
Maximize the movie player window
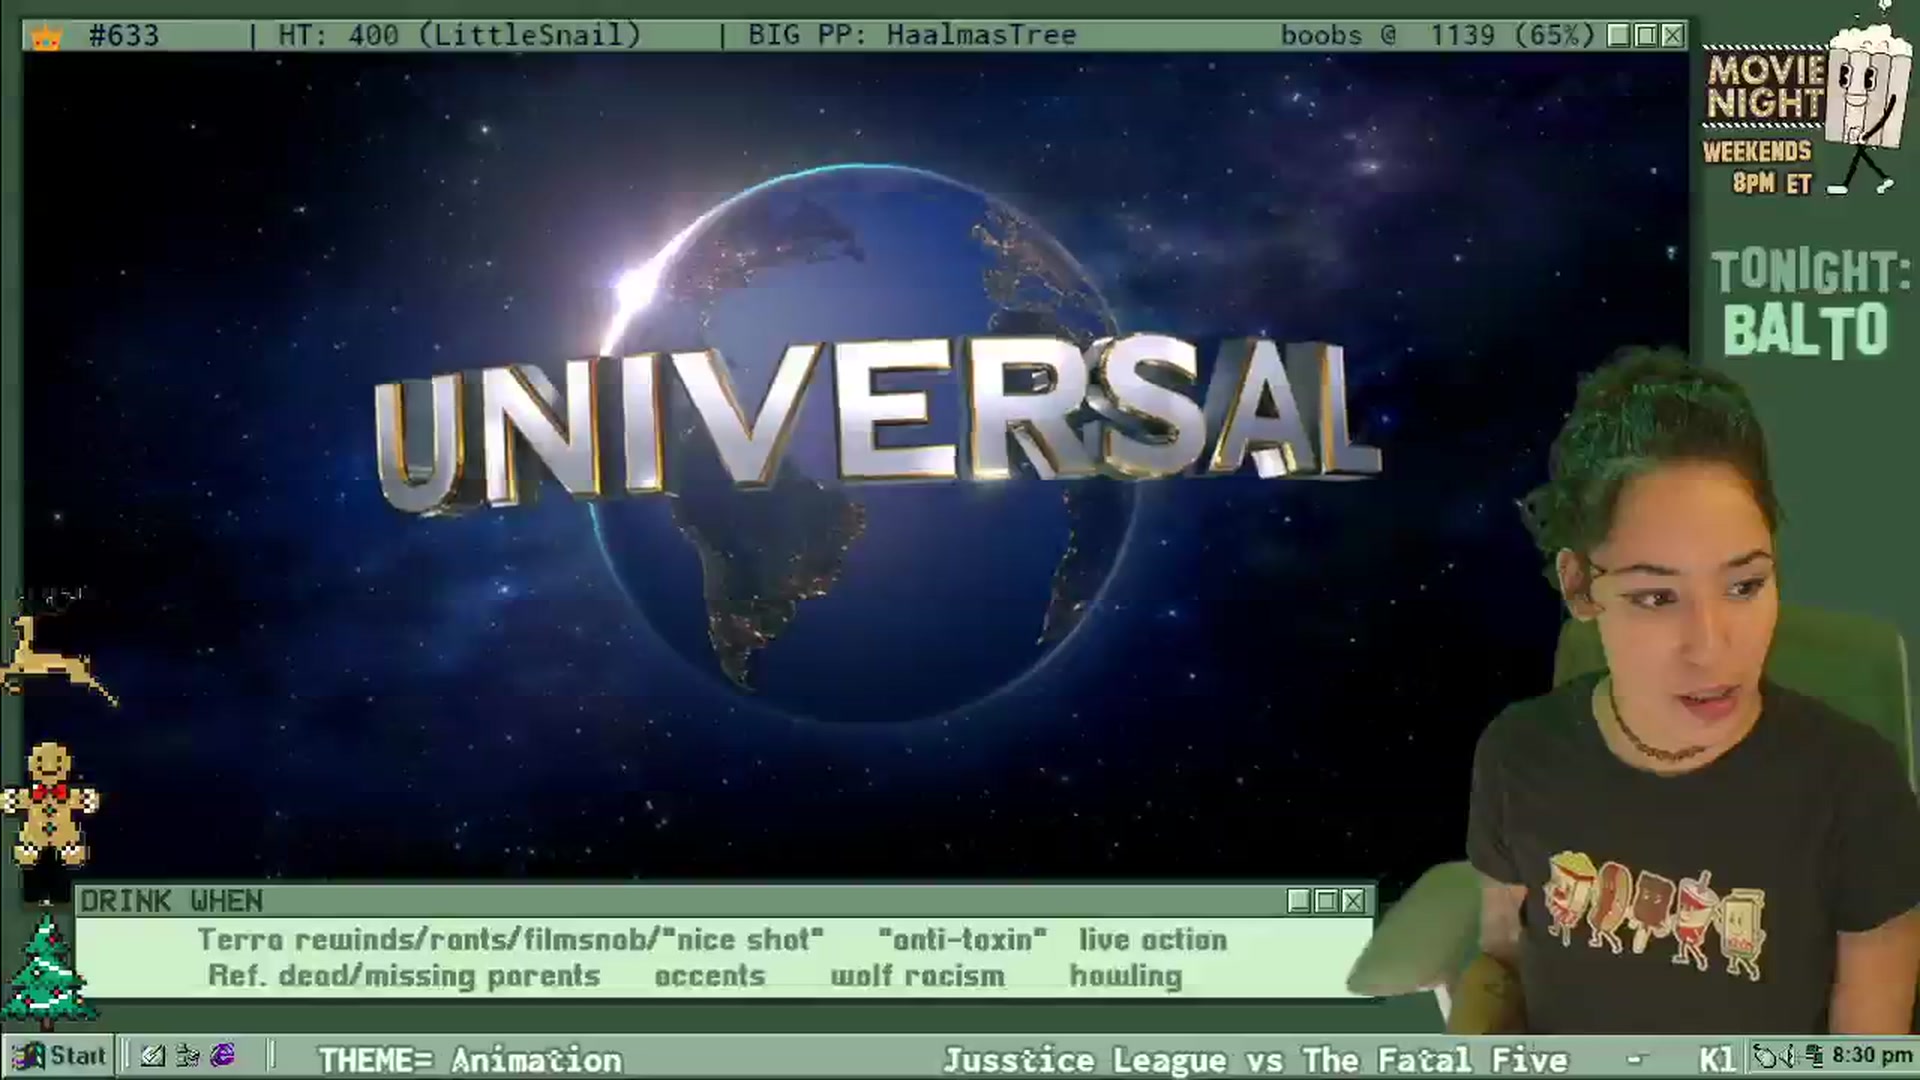[1646, 36]
